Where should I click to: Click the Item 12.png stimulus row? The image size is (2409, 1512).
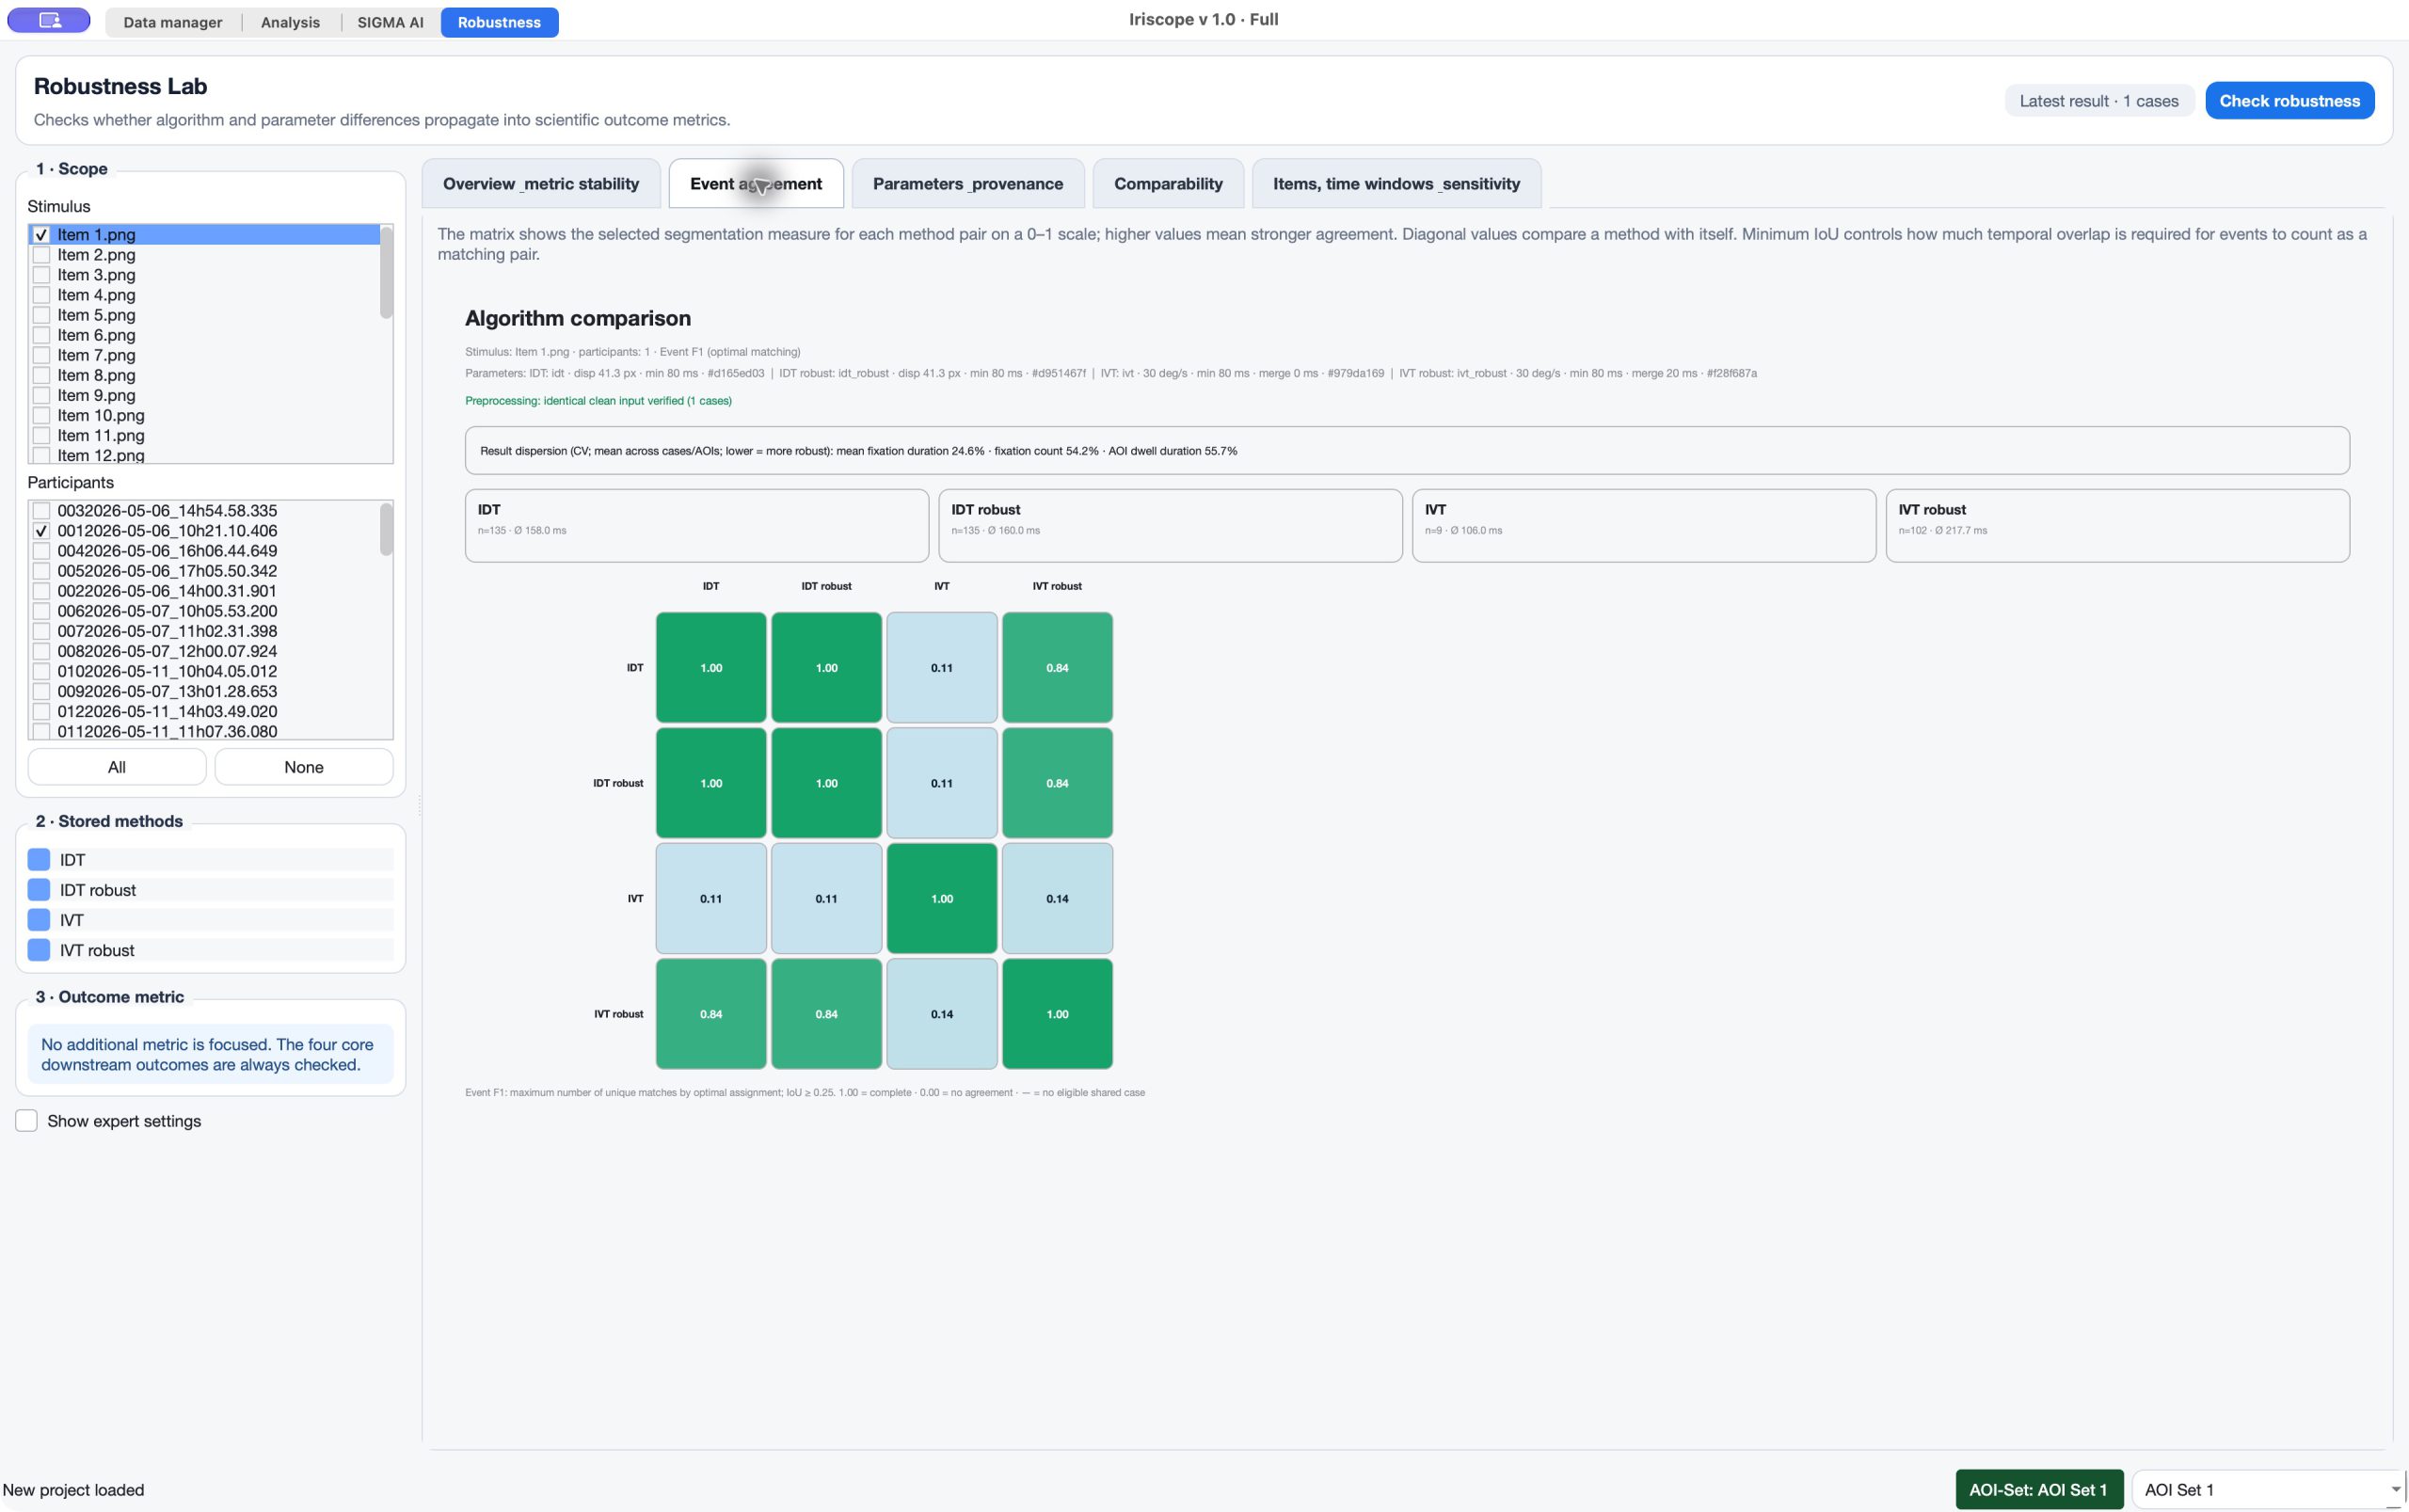pyautogui.click(x=204, y=455)
